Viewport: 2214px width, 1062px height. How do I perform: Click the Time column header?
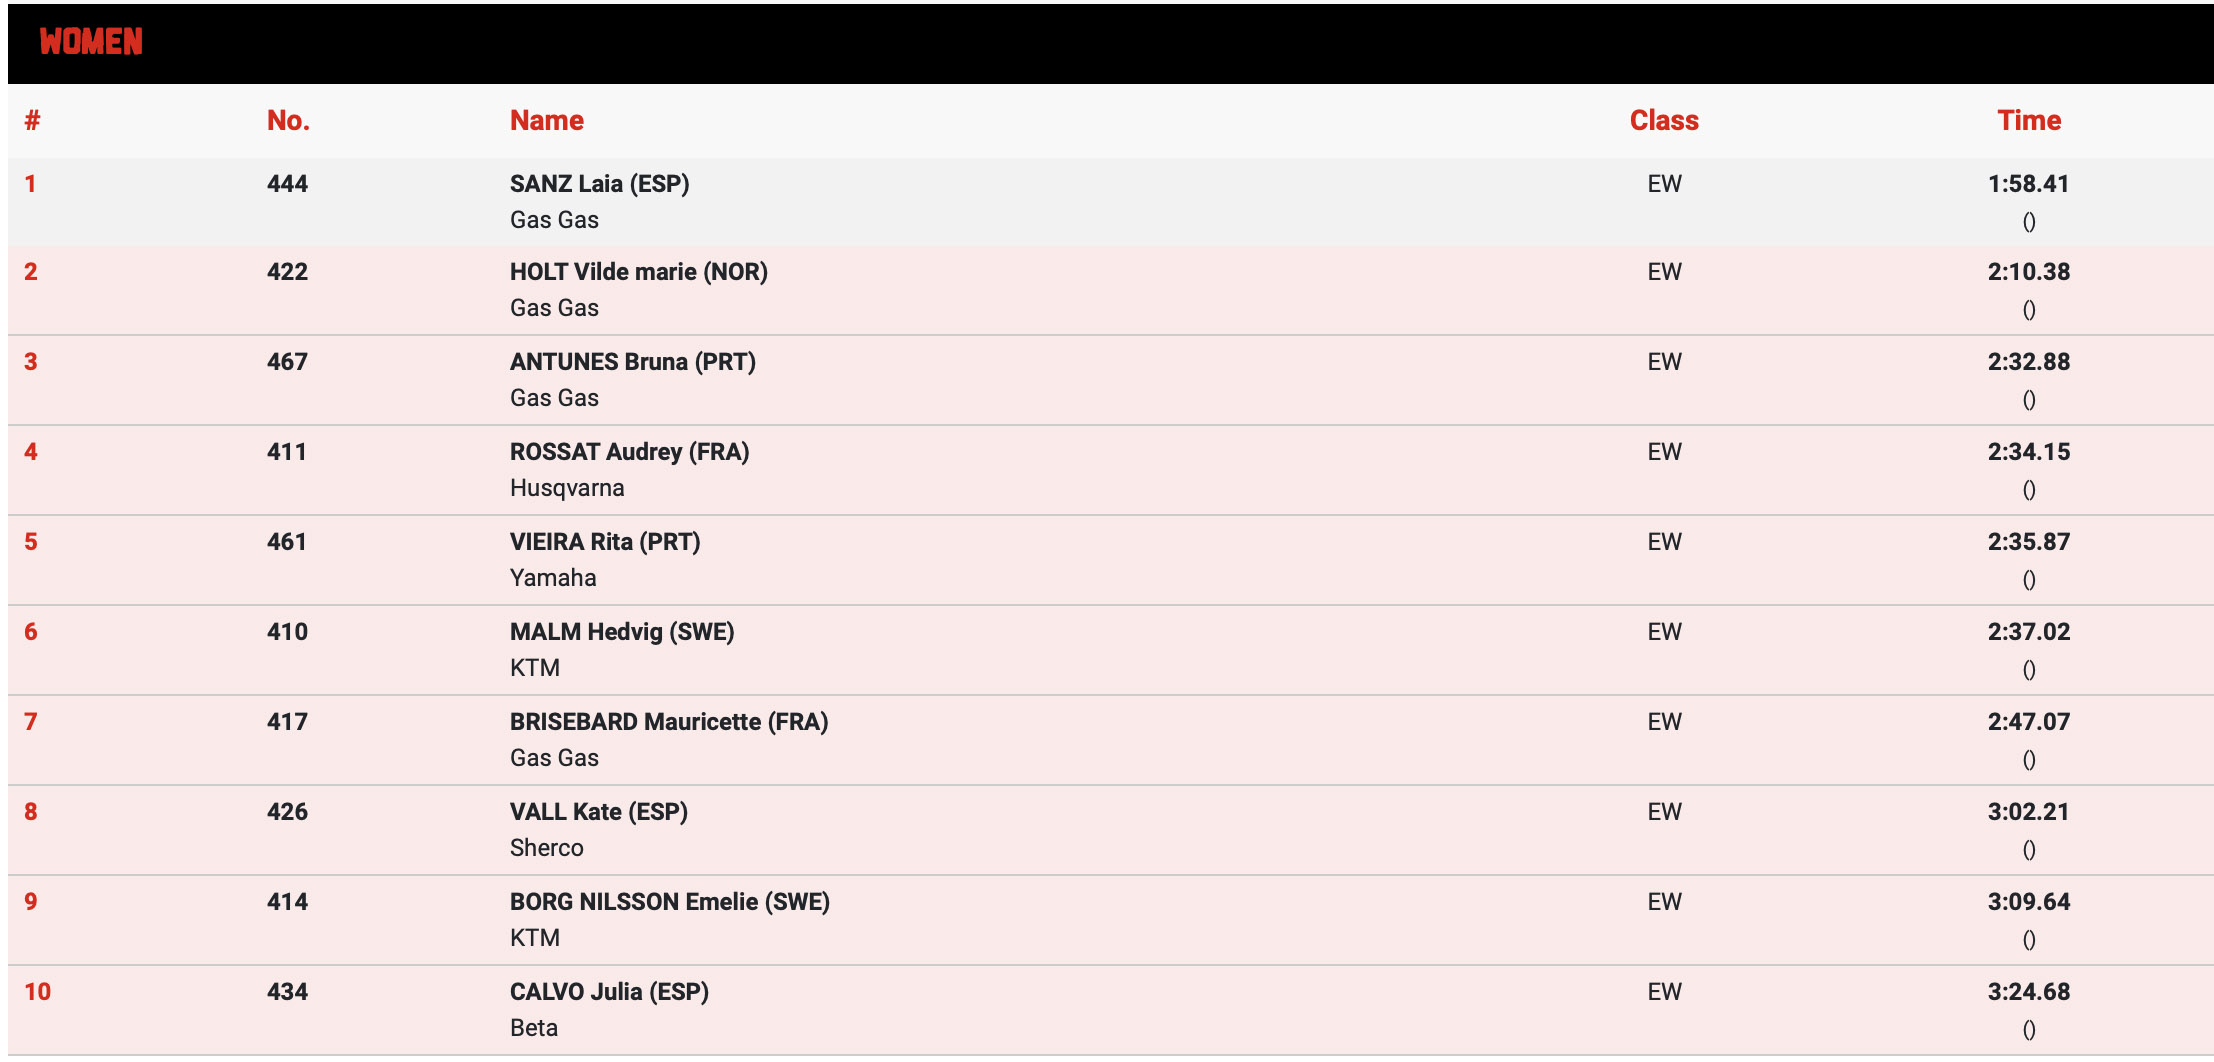click(x=2028, y=121)
